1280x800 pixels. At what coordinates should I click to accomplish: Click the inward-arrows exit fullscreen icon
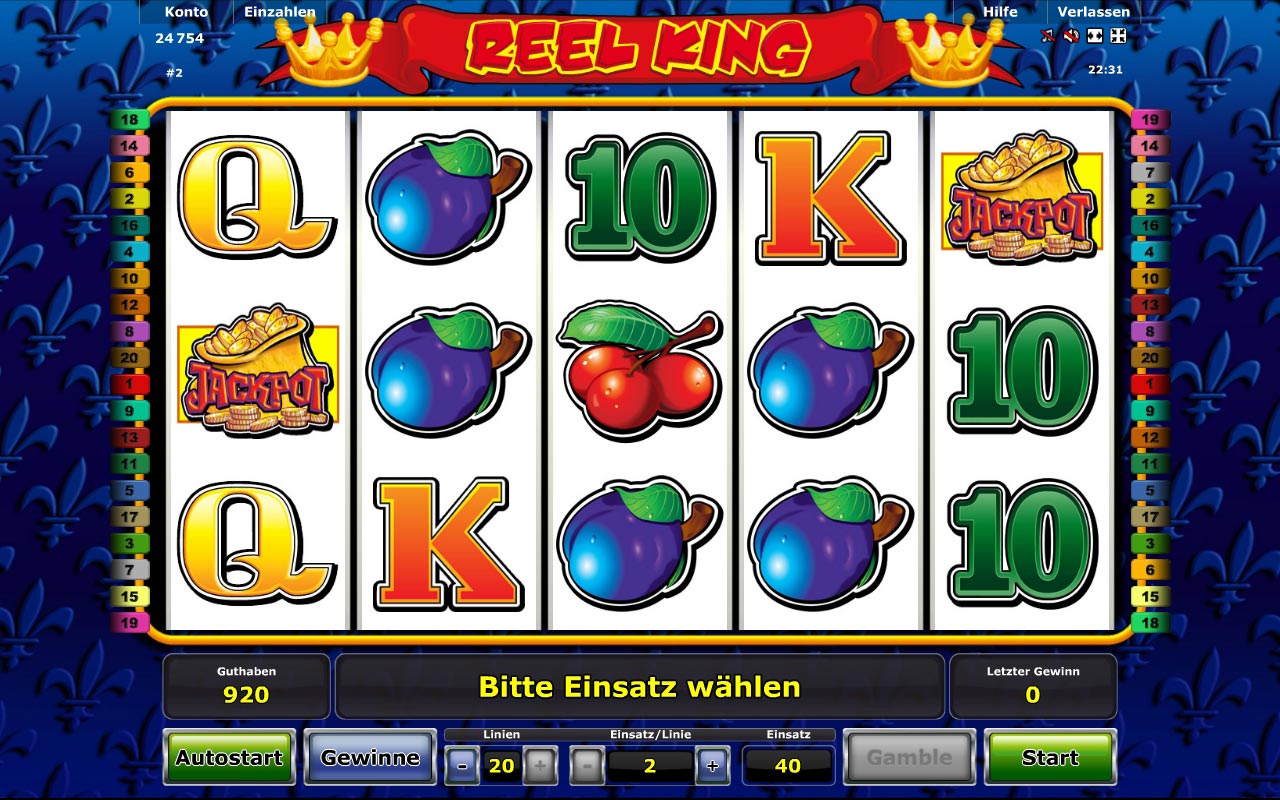pyautogui.click(x=1119, y=36)
